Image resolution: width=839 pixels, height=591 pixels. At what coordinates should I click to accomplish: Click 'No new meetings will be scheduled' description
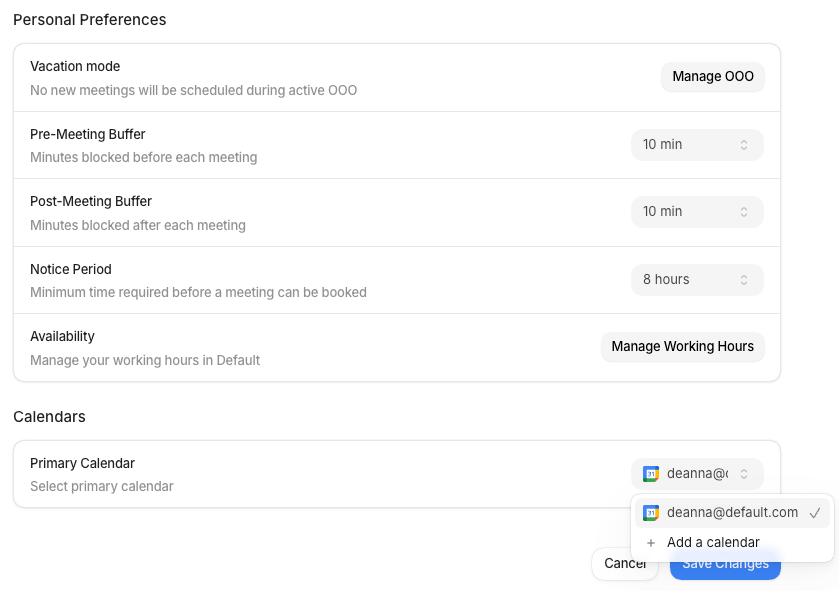click(x=194, y=90)
